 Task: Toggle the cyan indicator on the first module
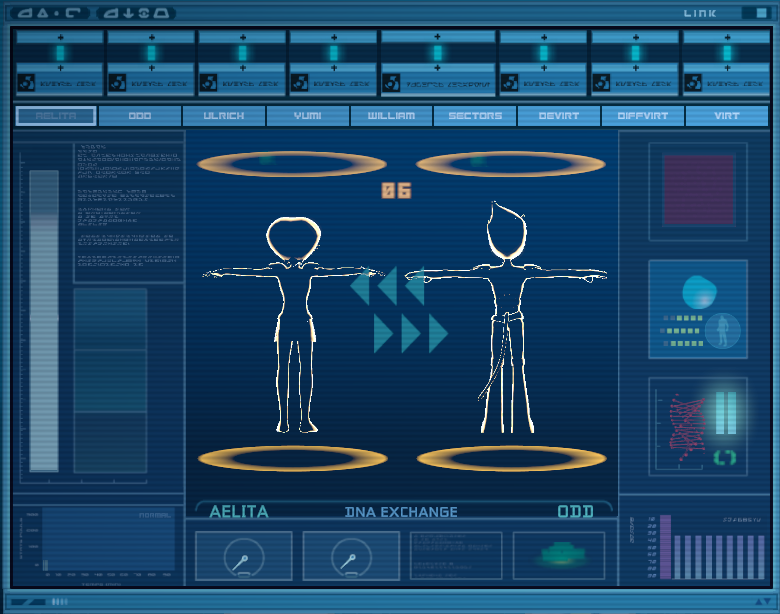pyautogui.click(x=60, y=53)
